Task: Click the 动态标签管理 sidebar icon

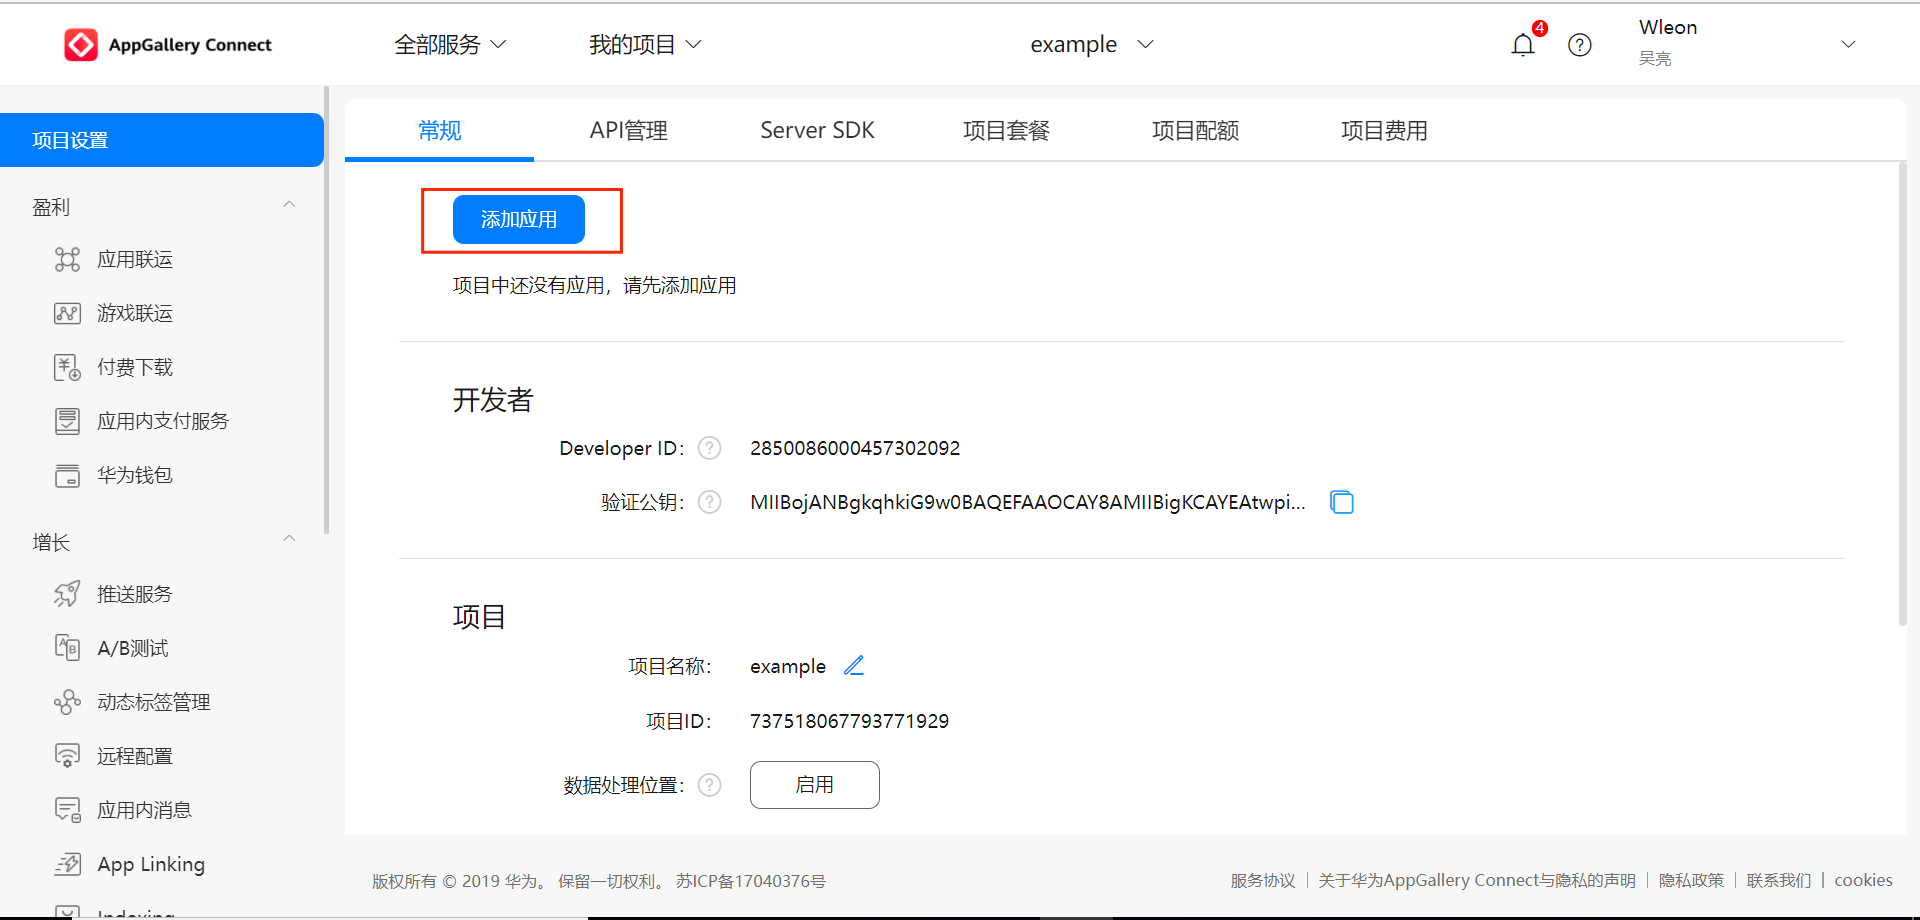Action: pyautogui.click(x=67, y=702)
